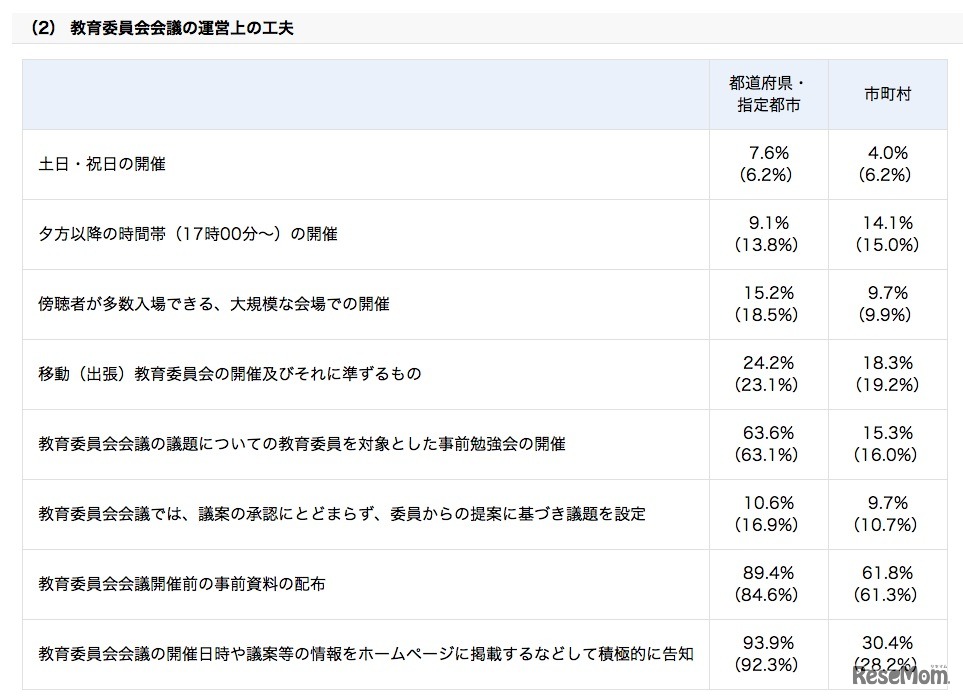
Task: Click the 24.2% value cell
Action: point(769,363)
